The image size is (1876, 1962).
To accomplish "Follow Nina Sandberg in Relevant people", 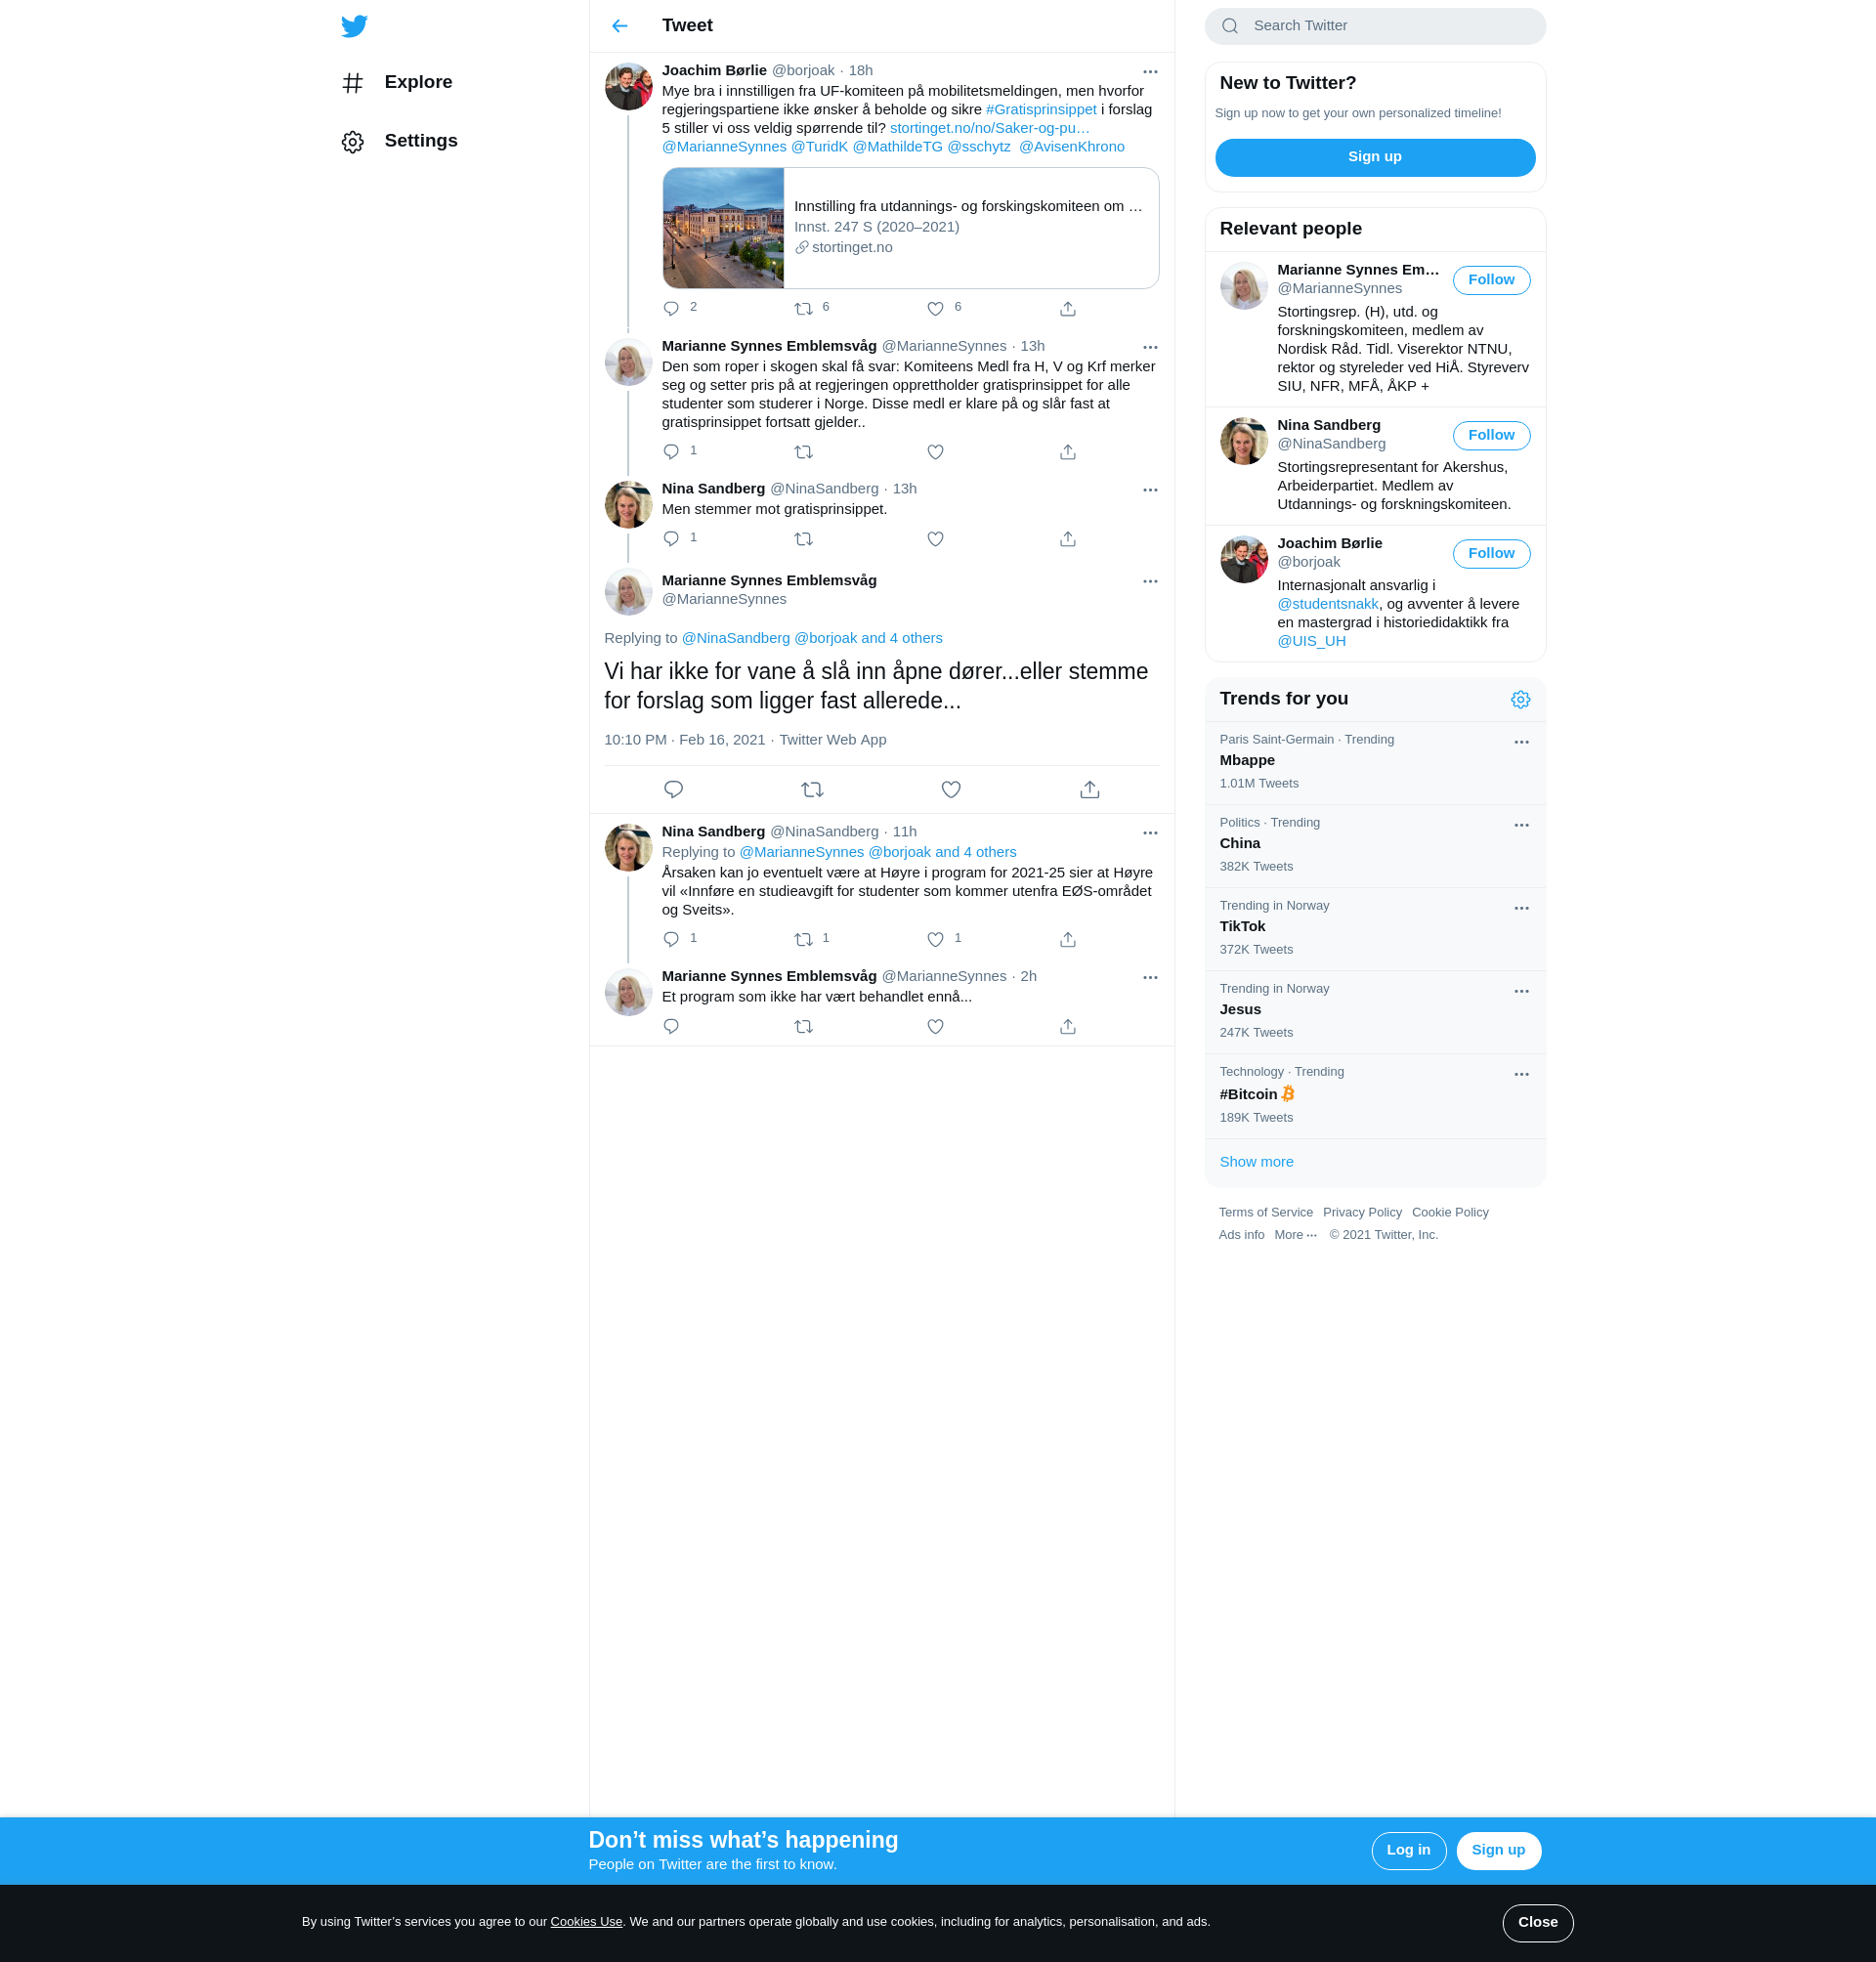I will pos(1490,435).
